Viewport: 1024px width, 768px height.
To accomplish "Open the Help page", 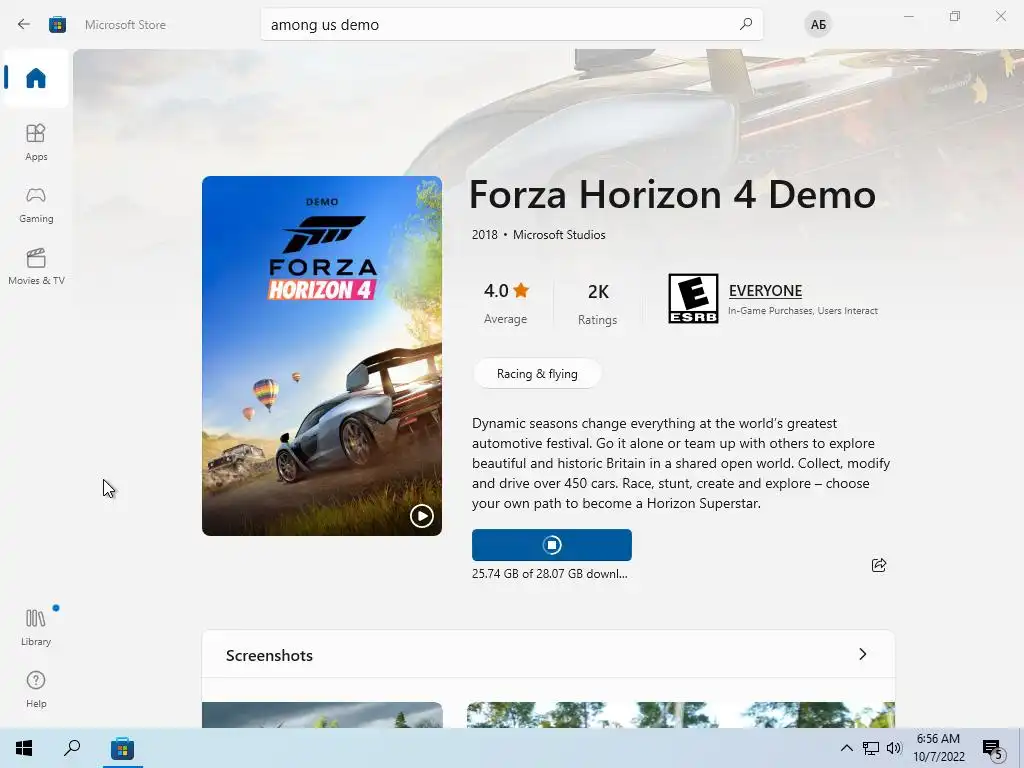I will point(36,689).
